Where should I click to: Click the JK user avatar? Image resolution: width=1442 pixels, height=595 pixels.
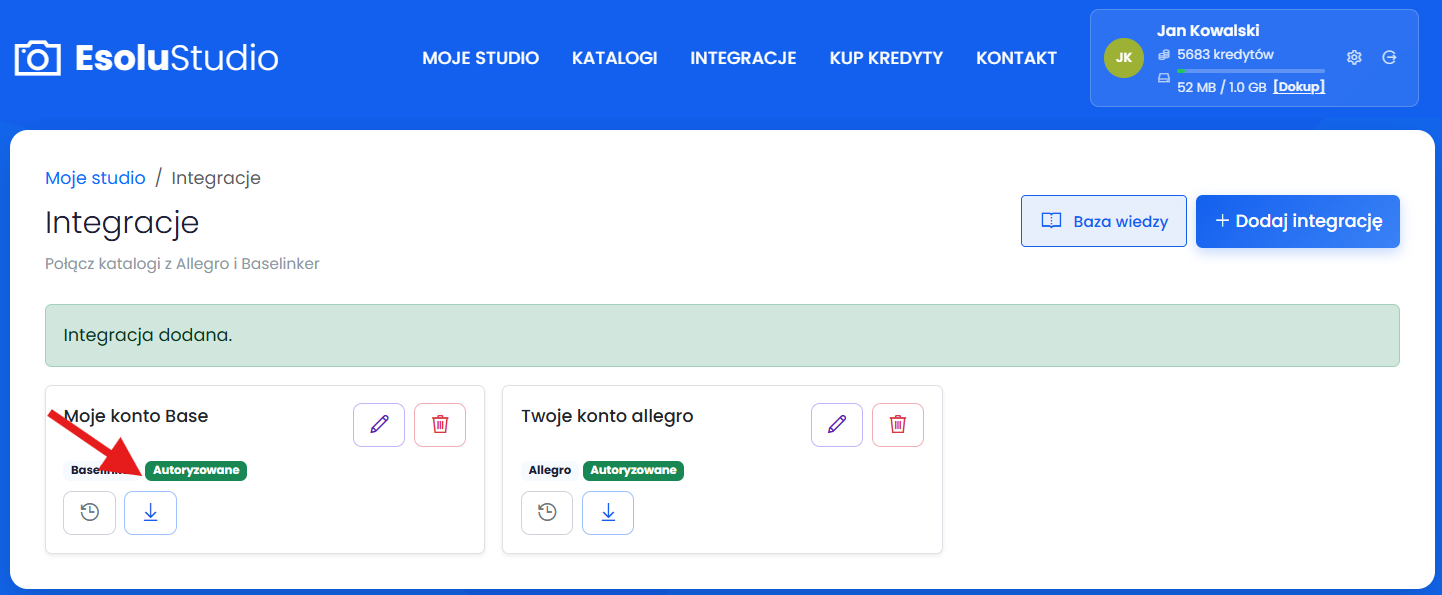[x=1124, y=58]
